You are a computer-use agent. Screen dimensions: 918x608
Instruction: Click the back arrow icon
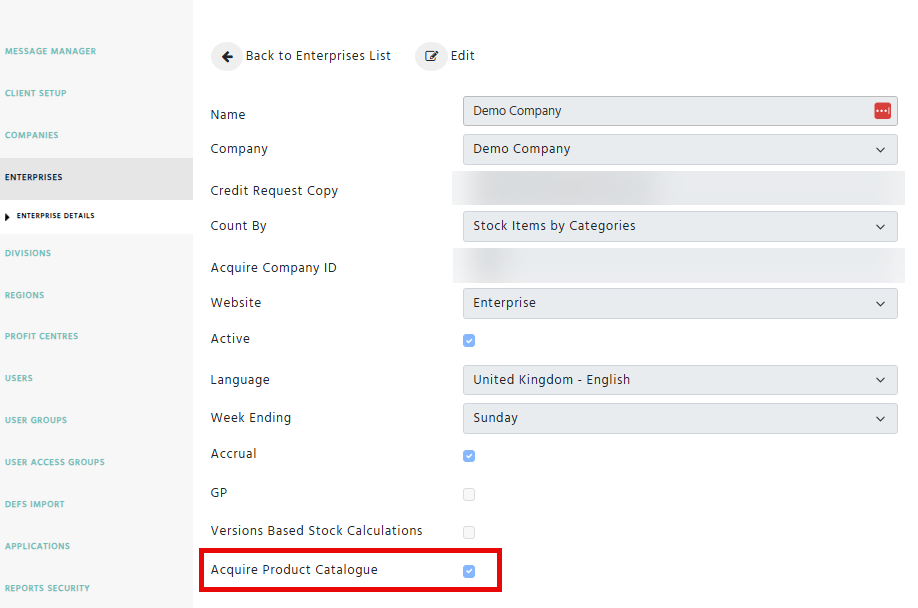[x=227, y=56]
